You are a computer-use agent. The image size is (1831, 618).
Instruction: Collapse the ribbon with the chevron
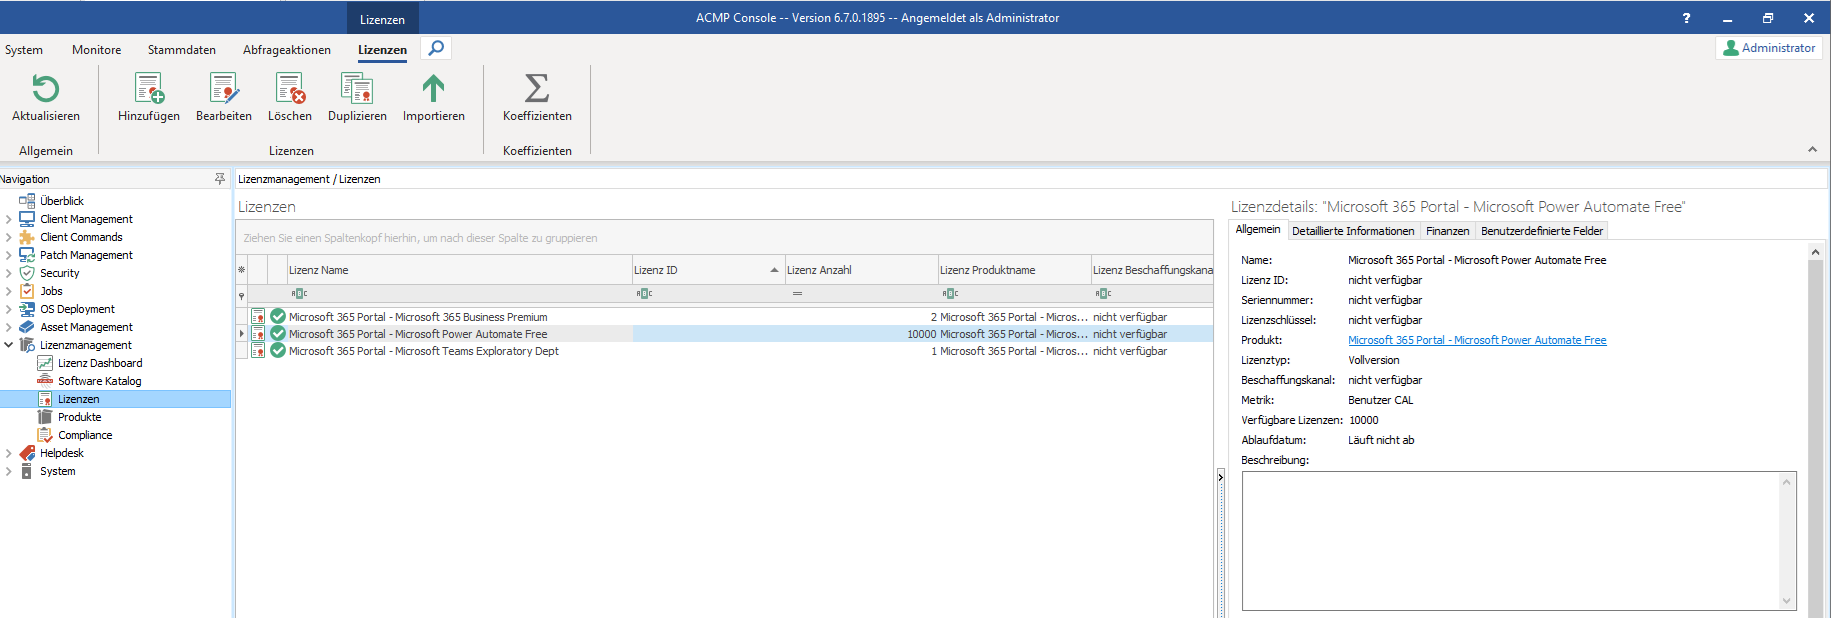tap(1812, 149)
